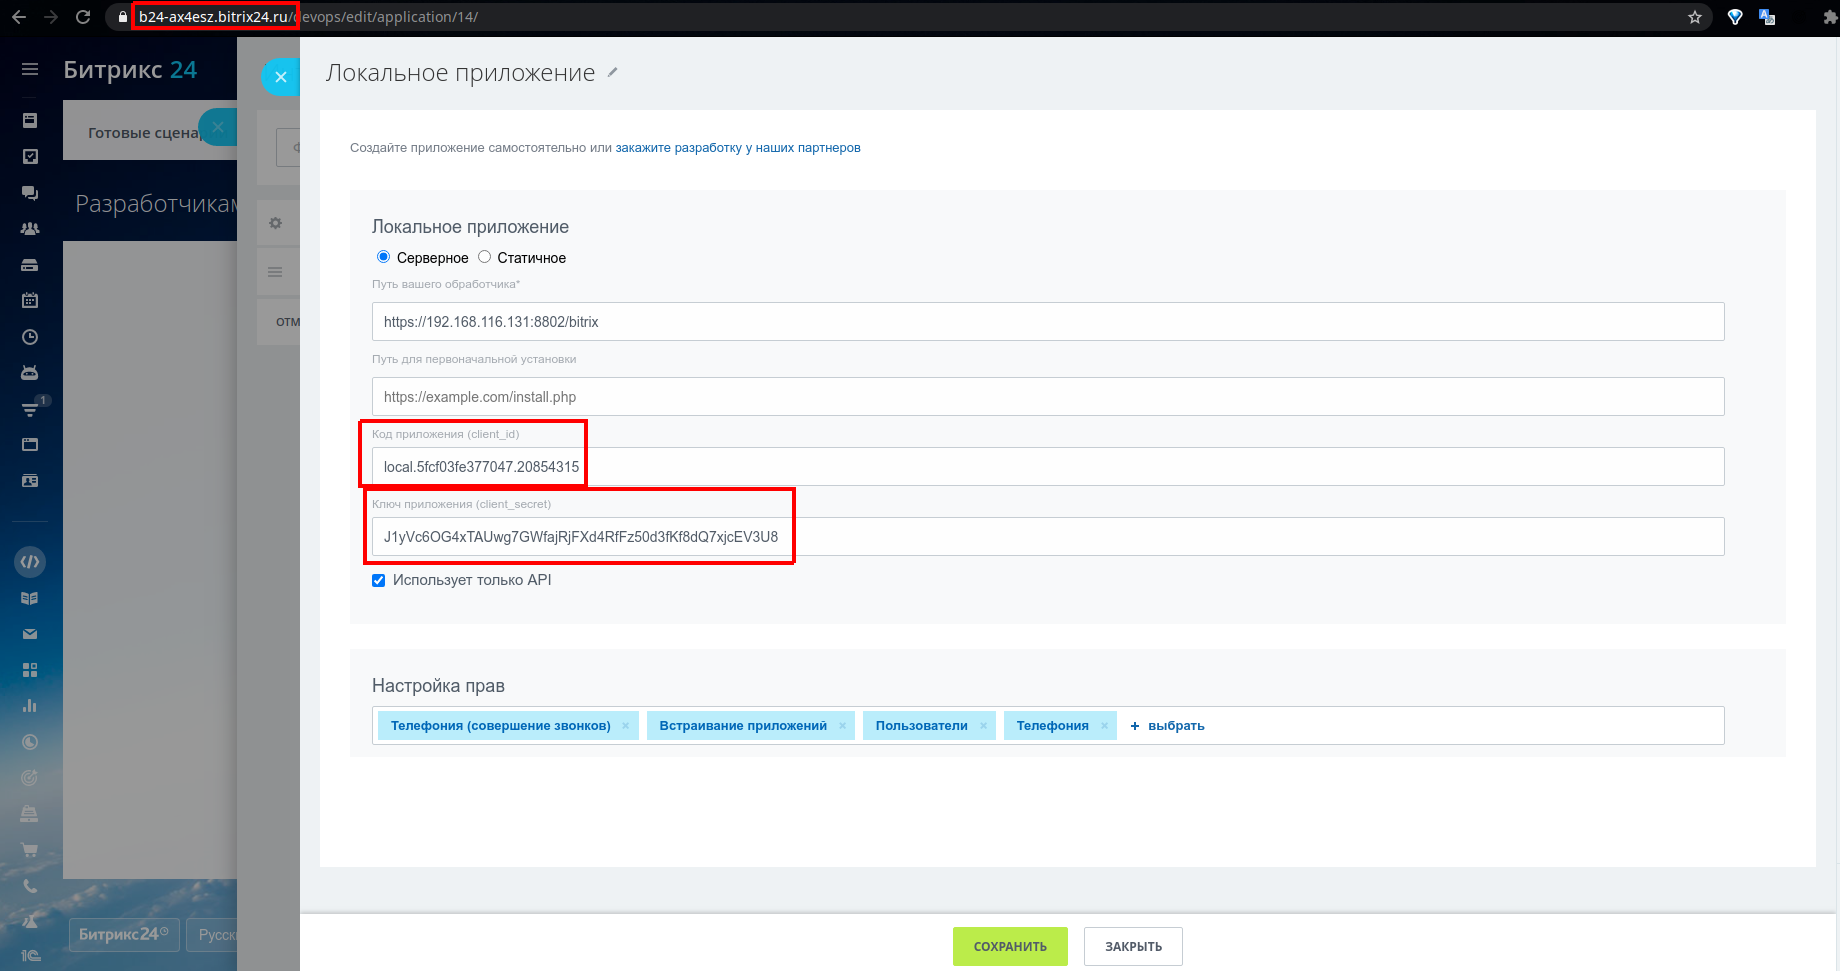This screenshot has height=971, width=1840.
Task: Reload the browser page
Action: 83,17
